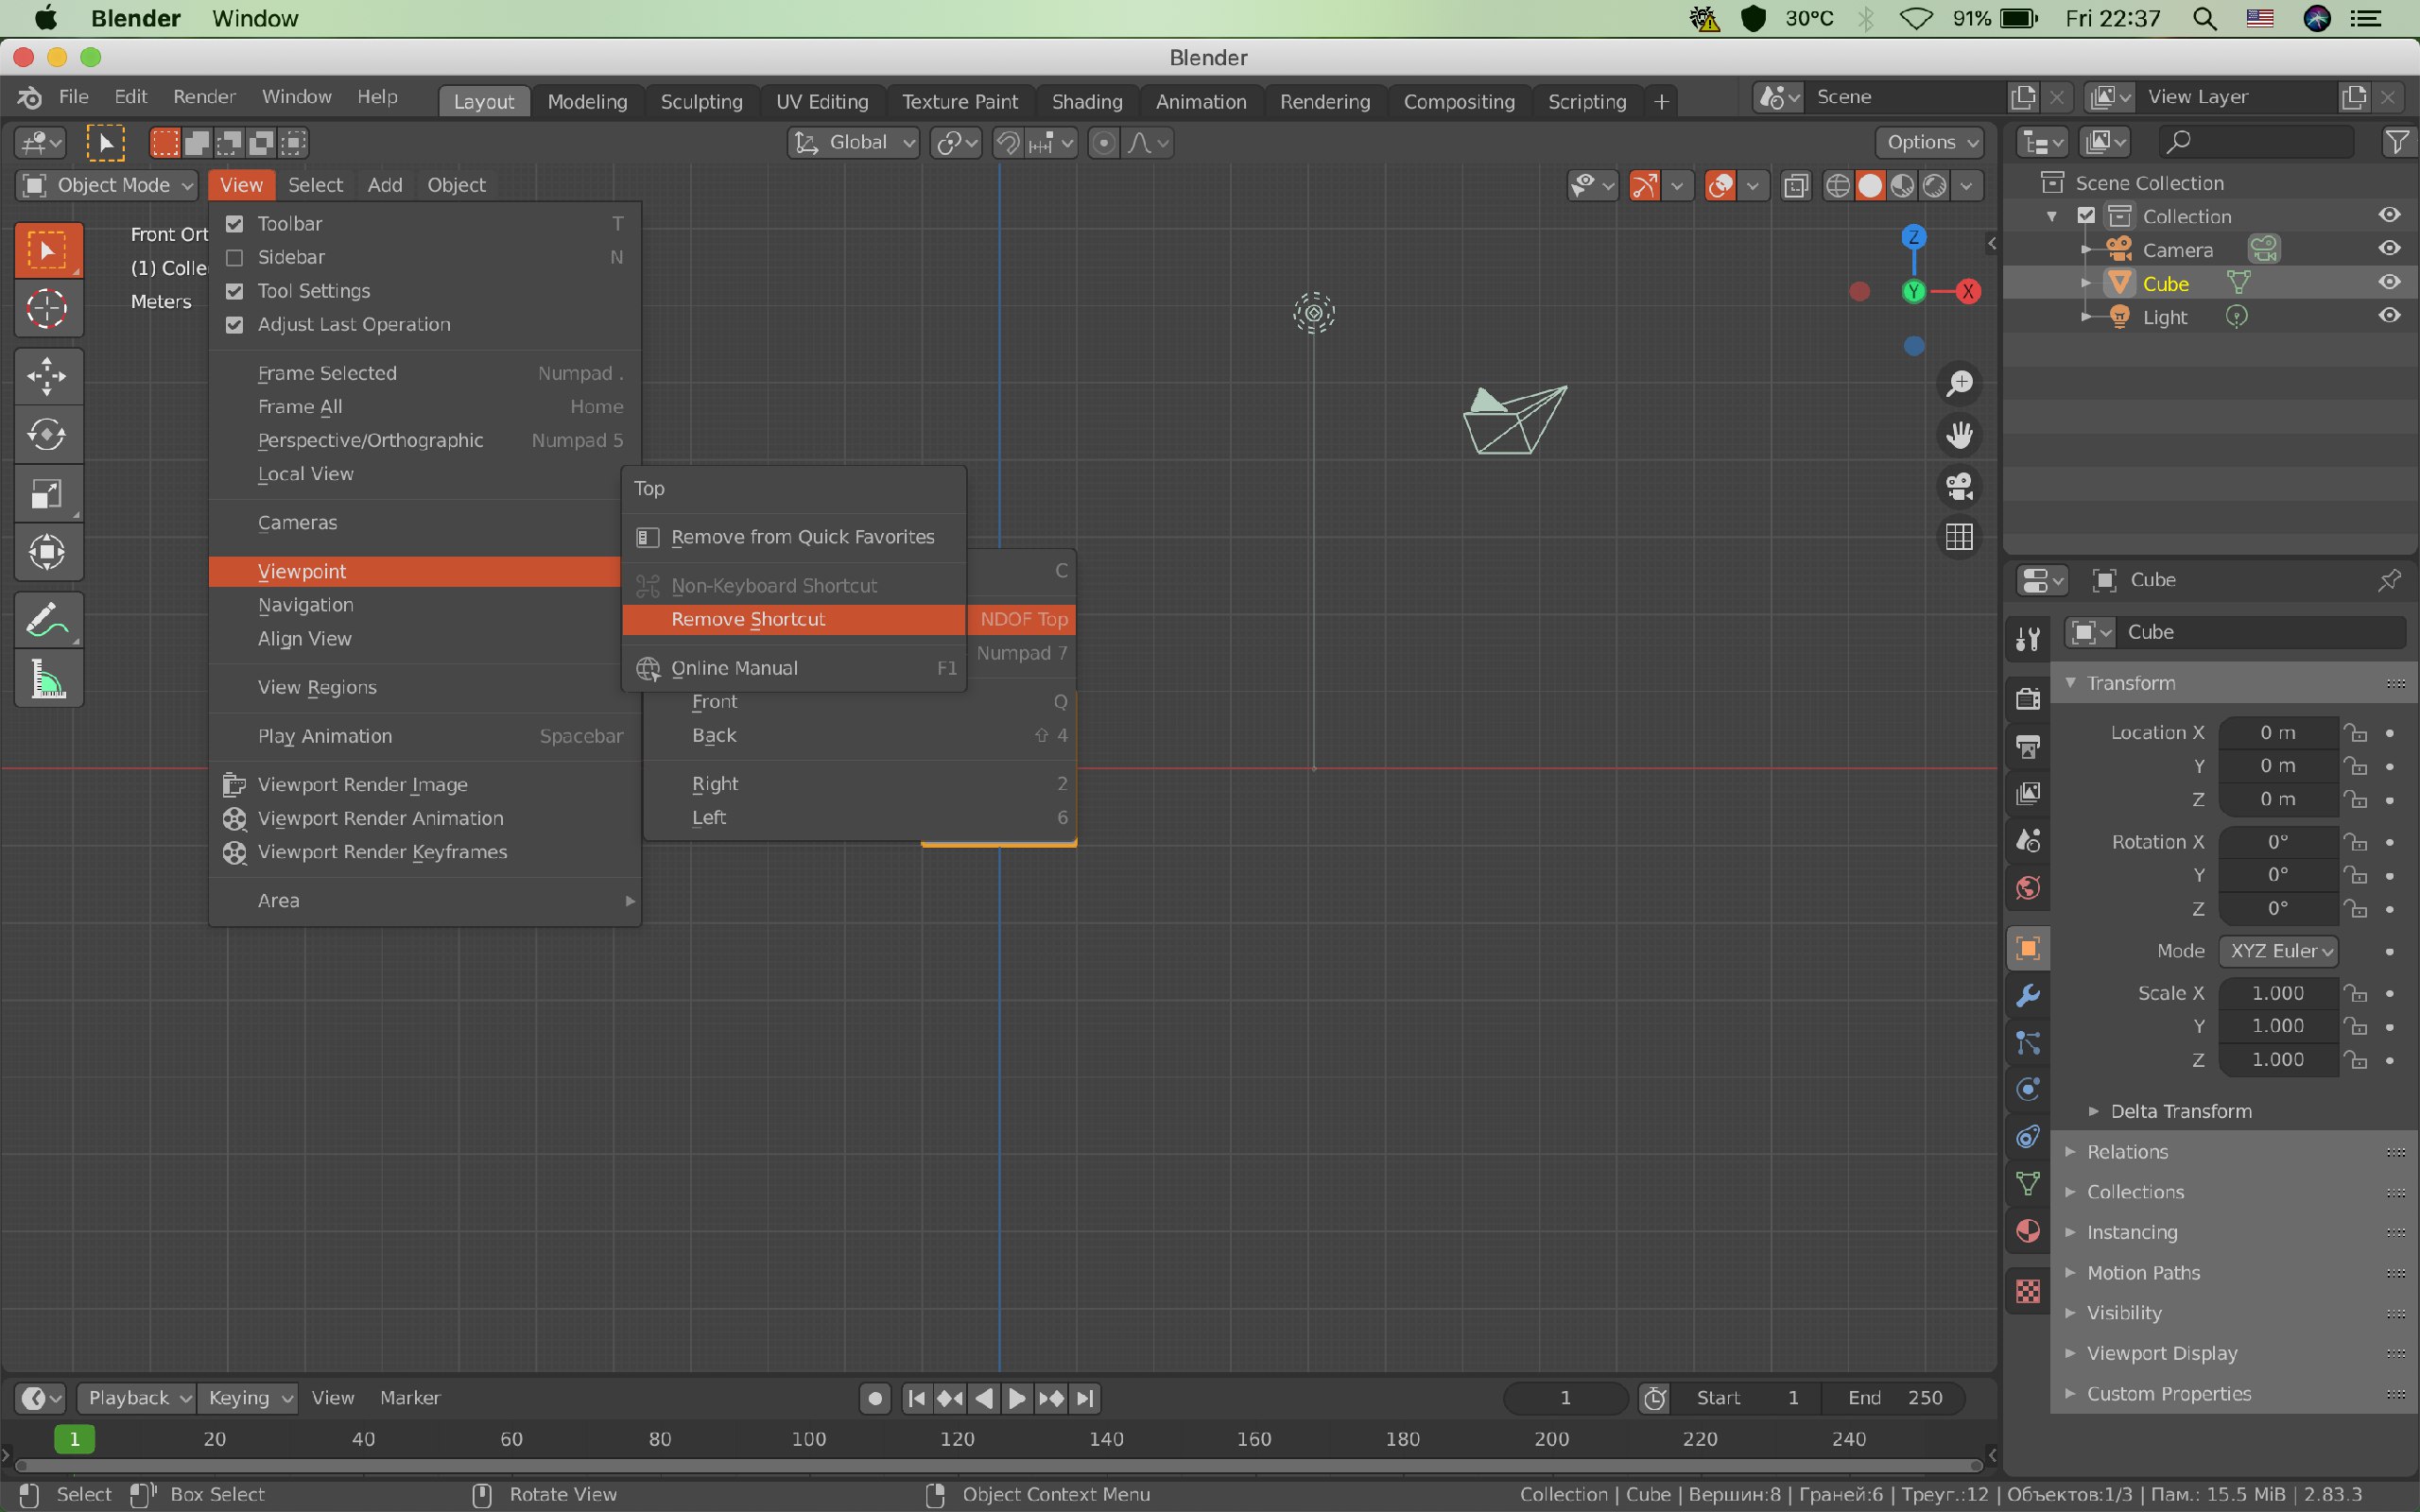Expand the Relations panel
2420x1512 pixels.
[2127, 1152]
